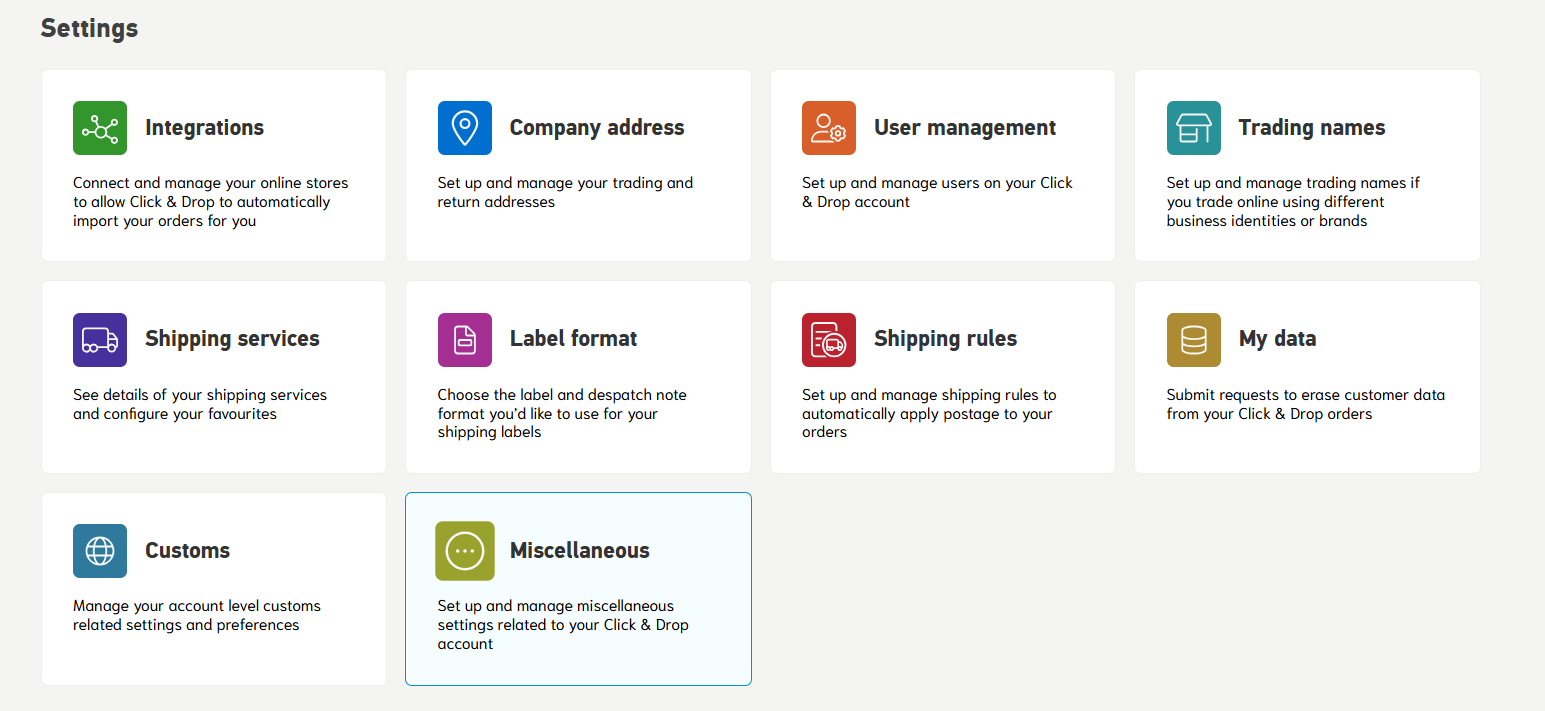Image resolution: width=1545 pixels, height=711 pixels.
Task: Open Company address settings heading
Action: tap(597, 128)
